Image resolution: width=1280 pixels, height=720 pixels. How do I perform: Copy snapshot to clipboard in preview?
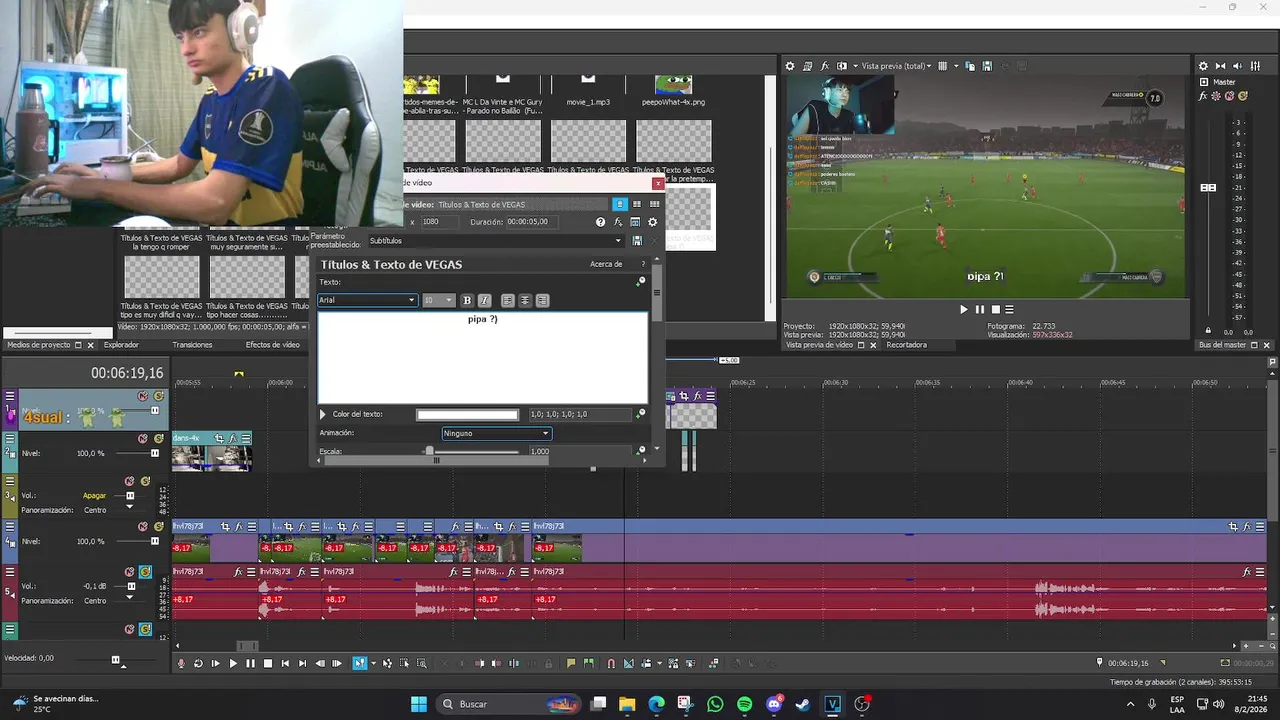point(971,66)
